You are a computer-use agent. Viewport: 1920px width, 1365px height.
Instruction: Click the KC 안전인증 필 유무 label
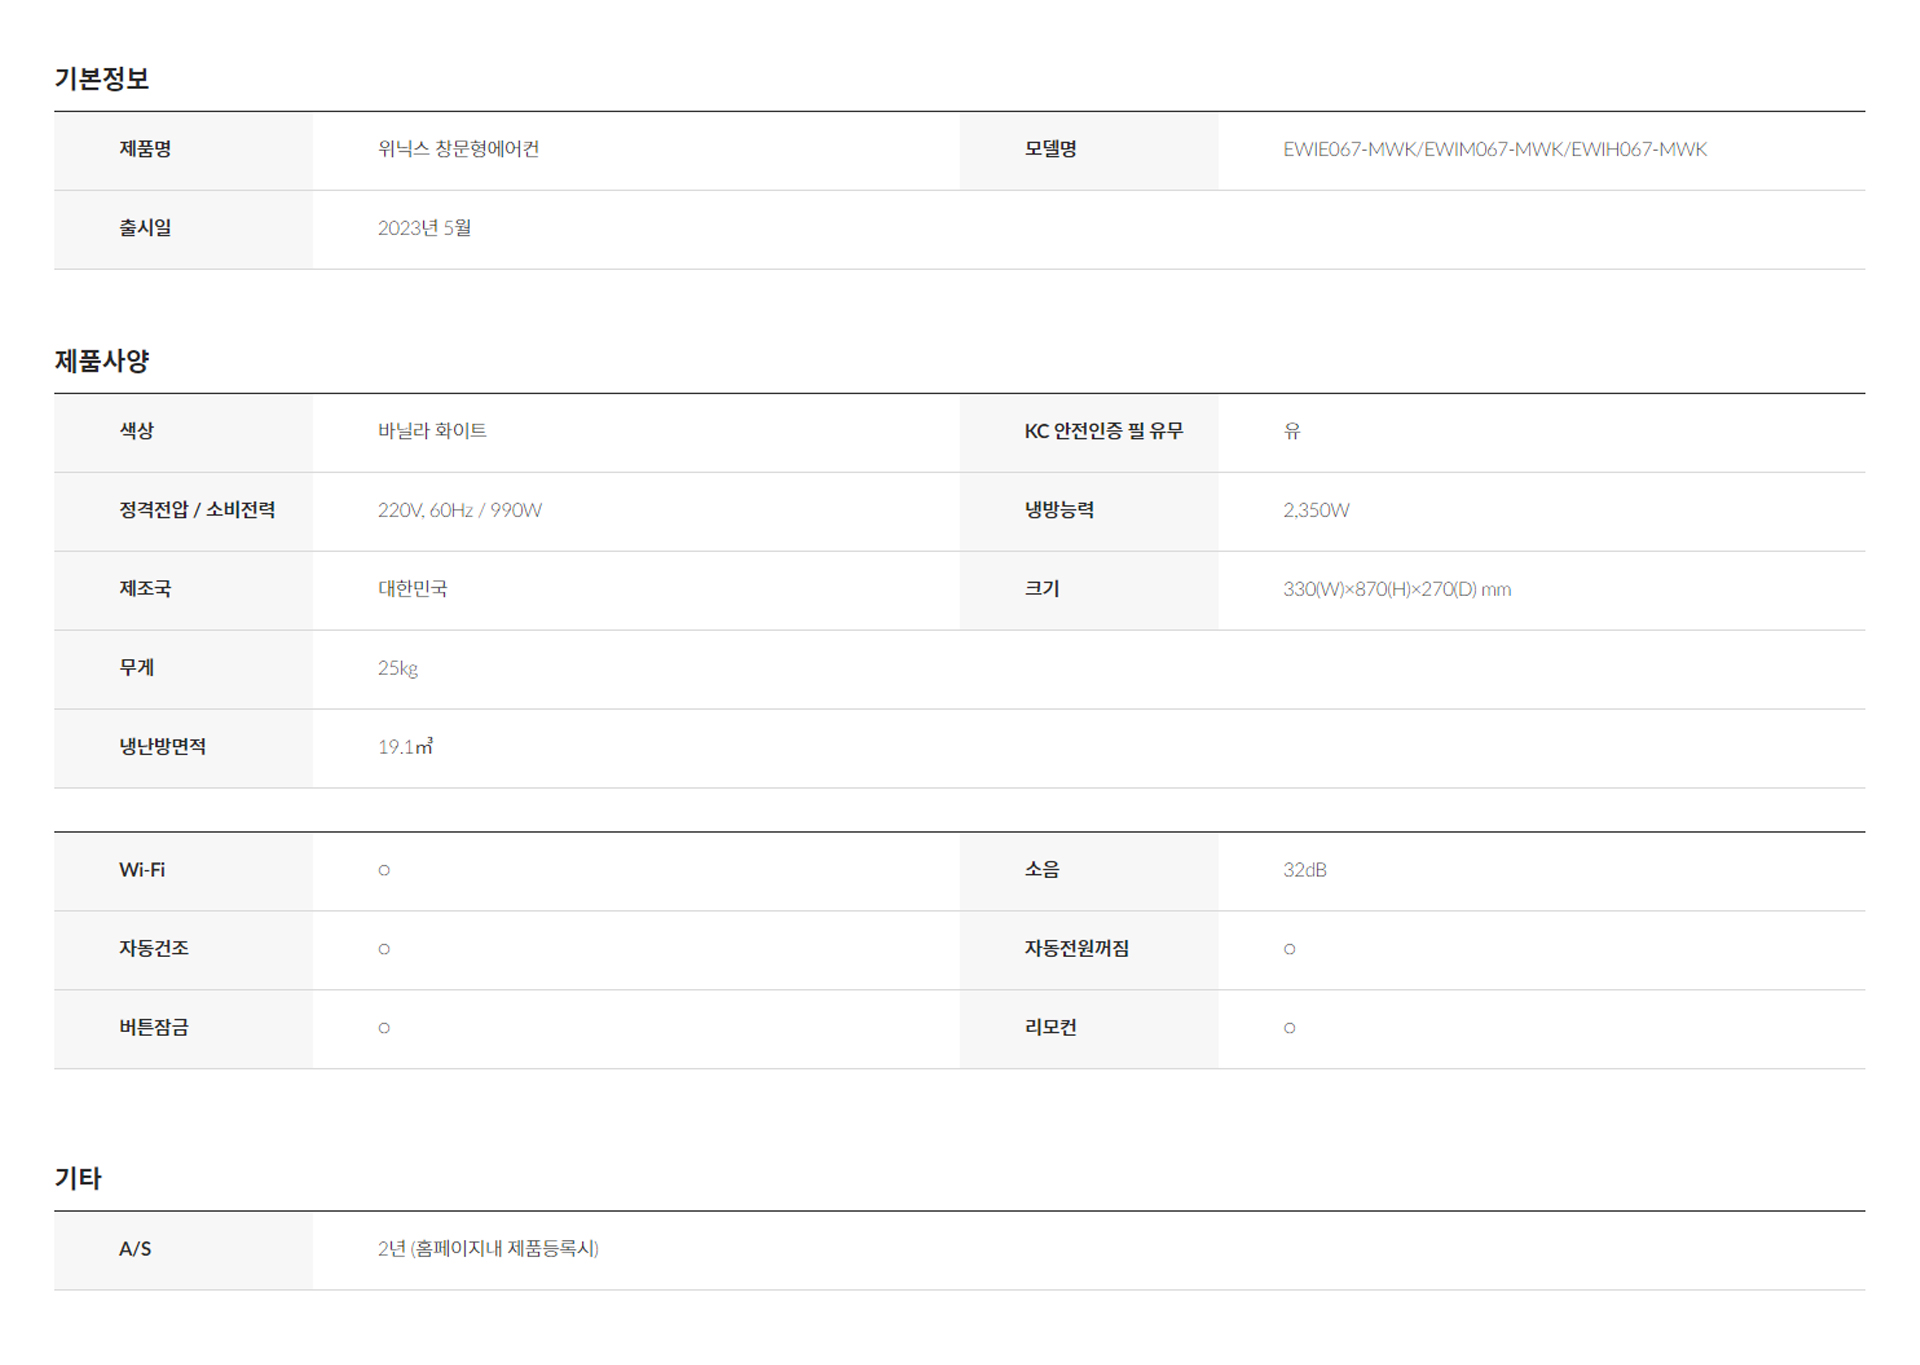click(1103, 432)
